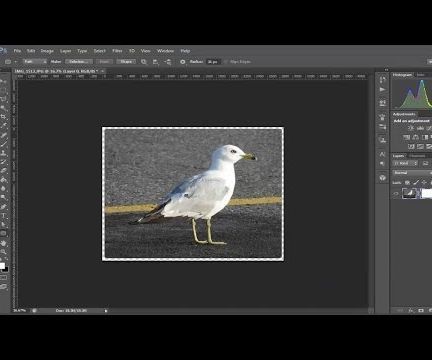Select the Zoom tool in toolbox
Screen dimensions: 432x360
tap(3, 252)
